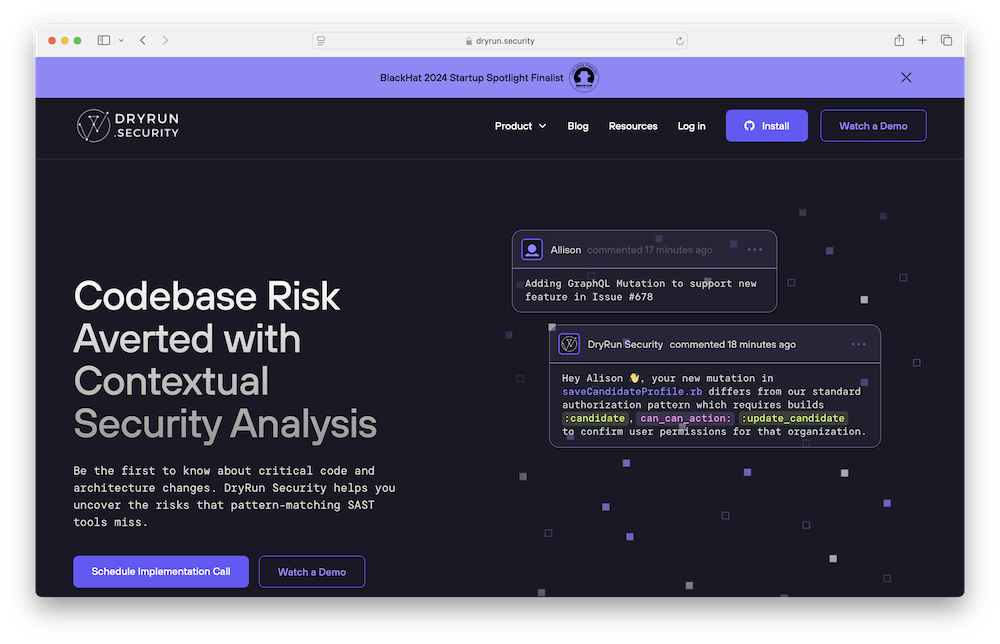Screen dimensions: 1000x644
Task: Click saveCandidateProfile.rb in the comment
Action: pos(632,392)
